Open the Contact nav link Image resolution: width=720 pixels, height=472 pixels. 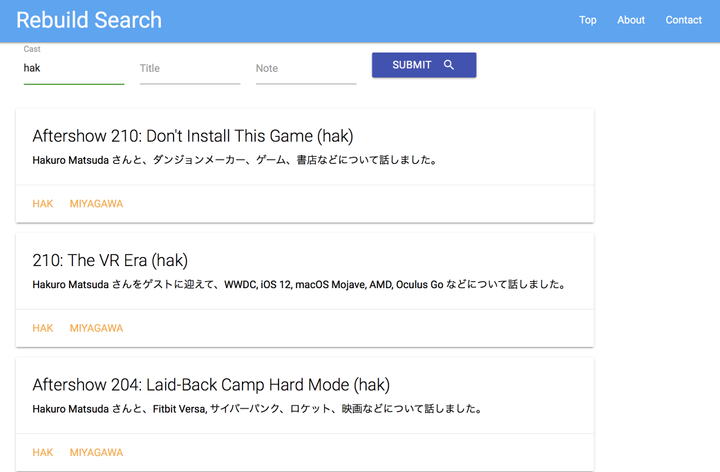[684, 20]
